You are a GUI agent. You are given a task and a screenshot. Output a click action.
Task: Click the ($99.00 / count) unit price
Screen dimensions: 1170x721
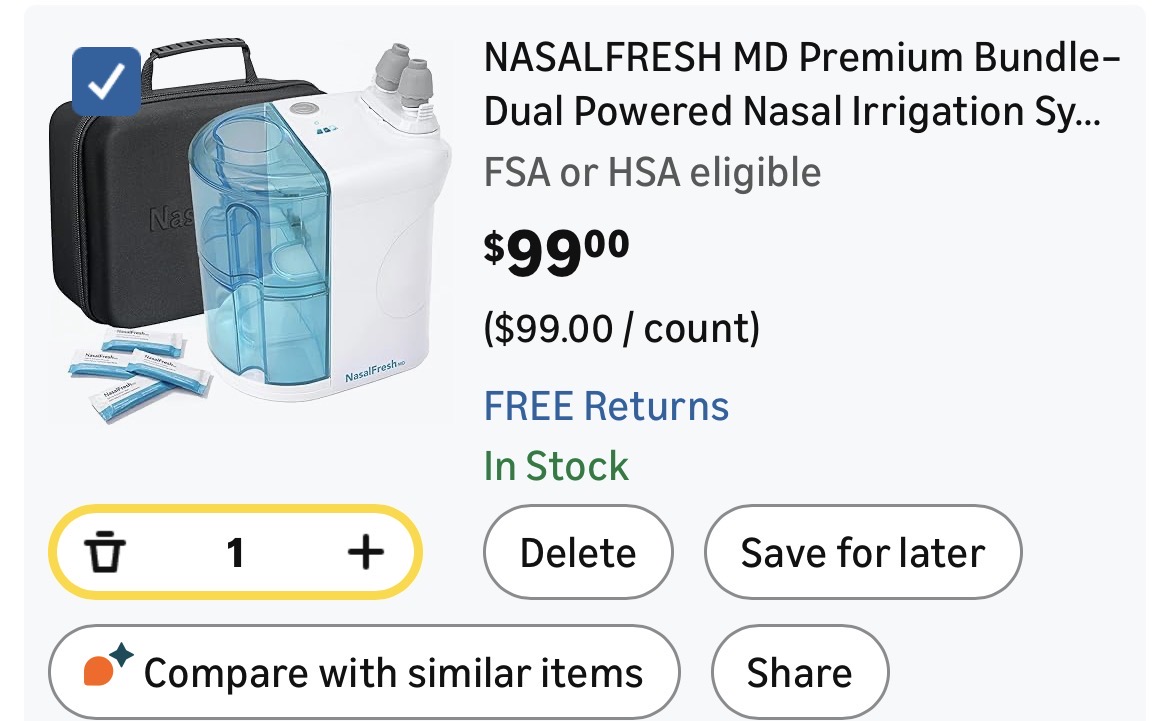point(621,328)
